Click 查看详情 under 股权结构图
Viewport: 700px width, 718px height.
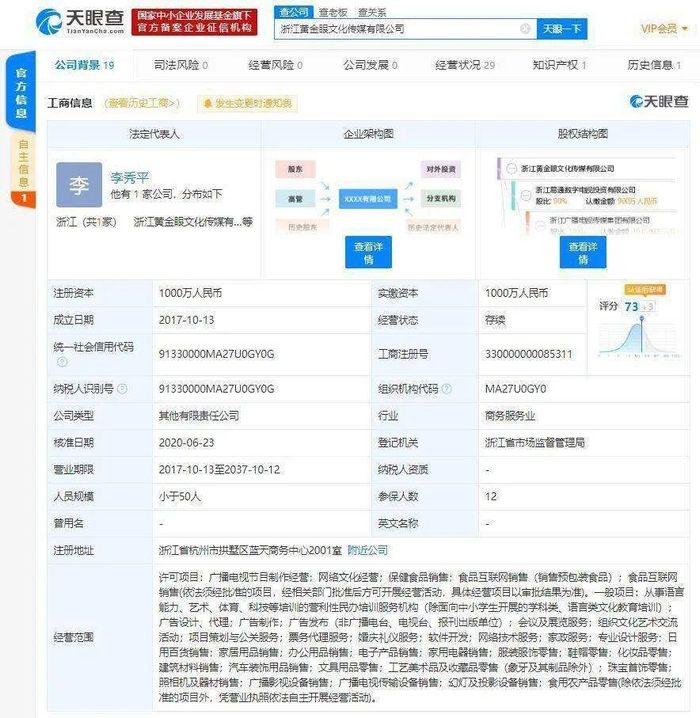pos(583,253)
